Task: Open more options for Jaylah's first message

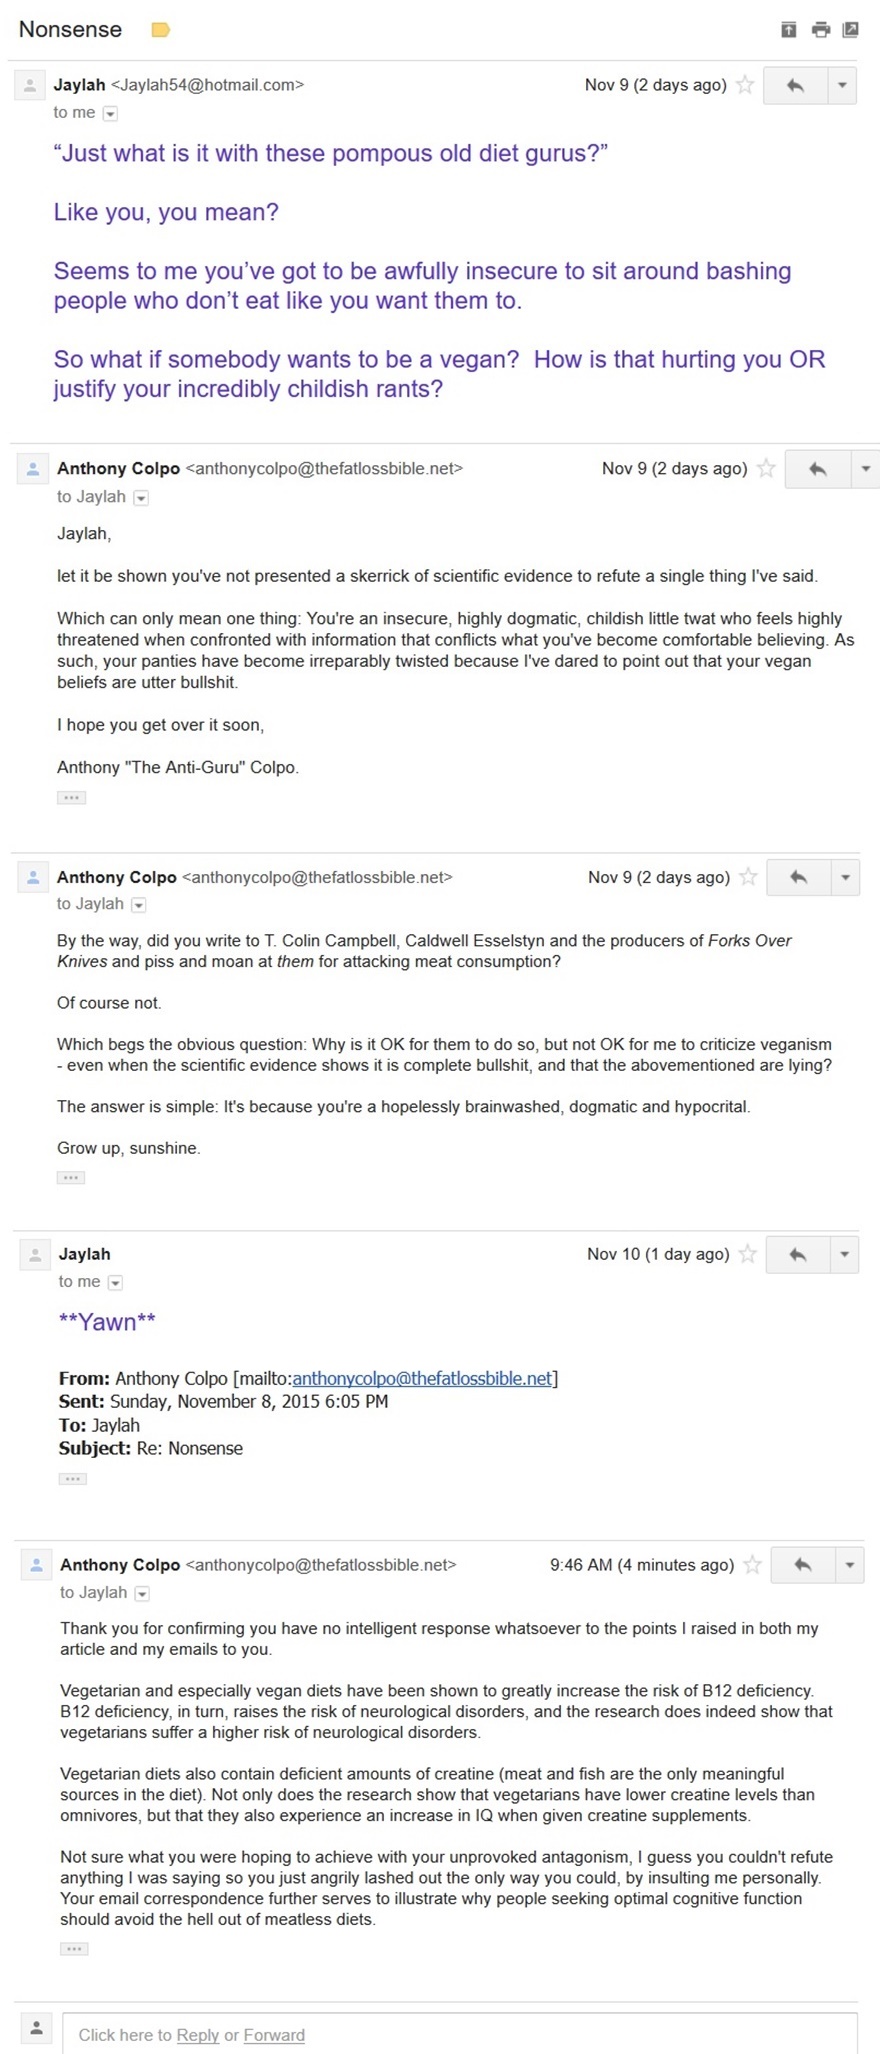Action: point(842,86)
